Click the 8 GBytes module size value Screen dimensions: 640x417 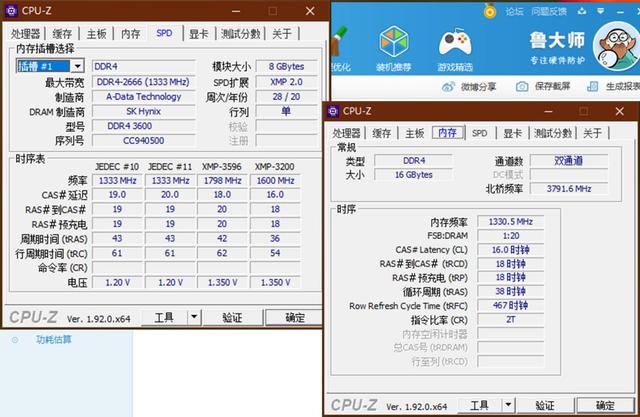coord(287,67)
